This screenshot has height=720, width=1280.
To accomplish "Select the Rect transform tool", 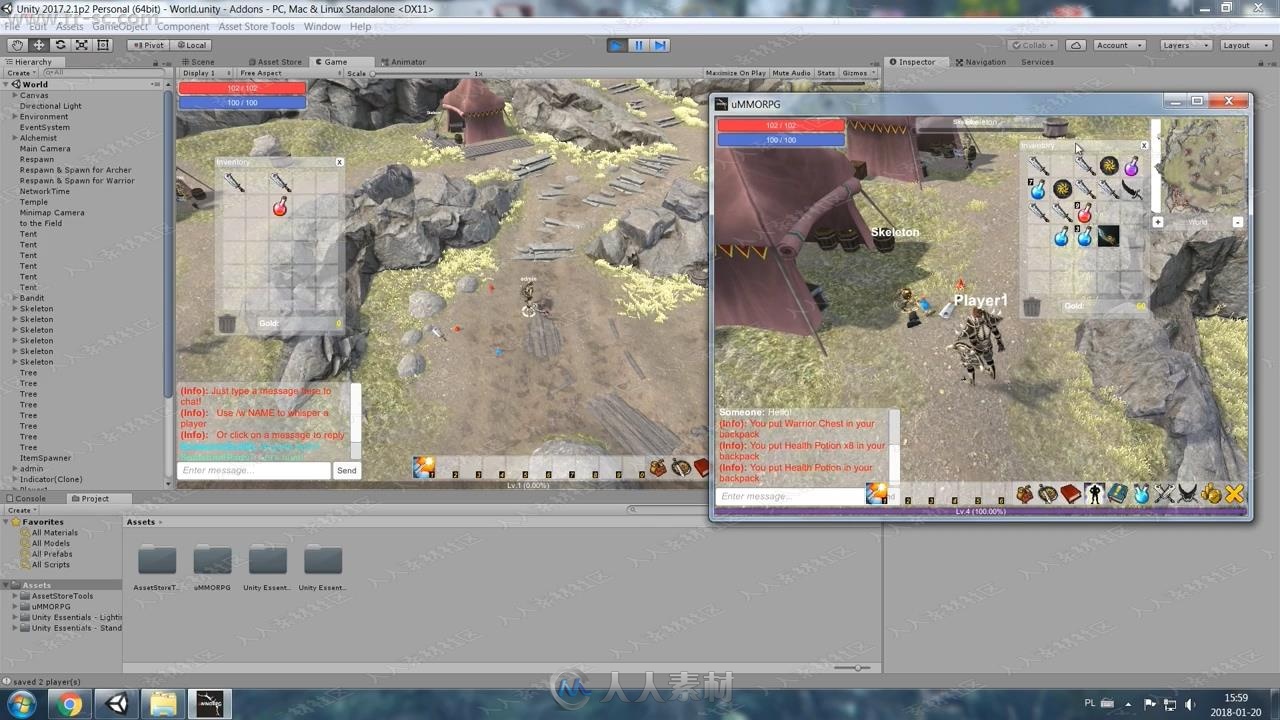I will click(103, 45).
